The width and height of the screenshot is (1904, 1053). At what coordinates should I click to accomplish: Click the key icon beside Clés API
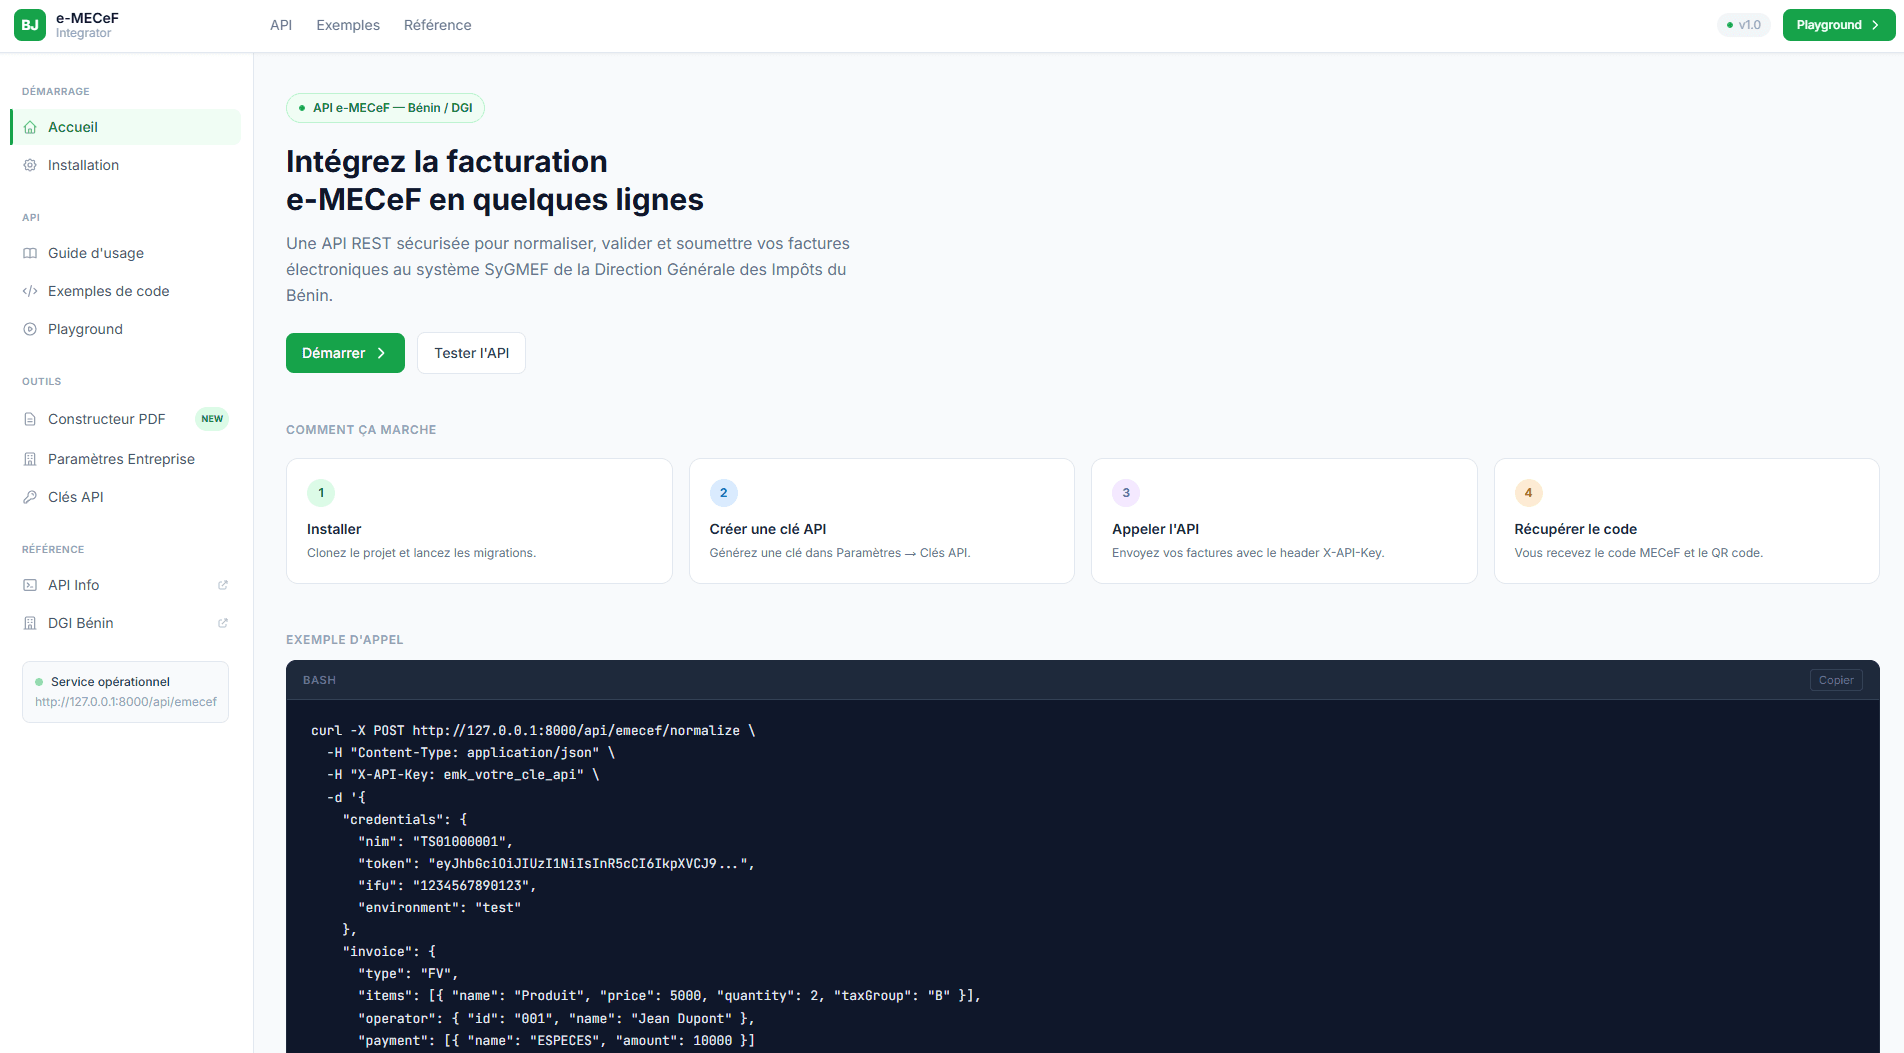pyautogui.click(x=30, y=497)
